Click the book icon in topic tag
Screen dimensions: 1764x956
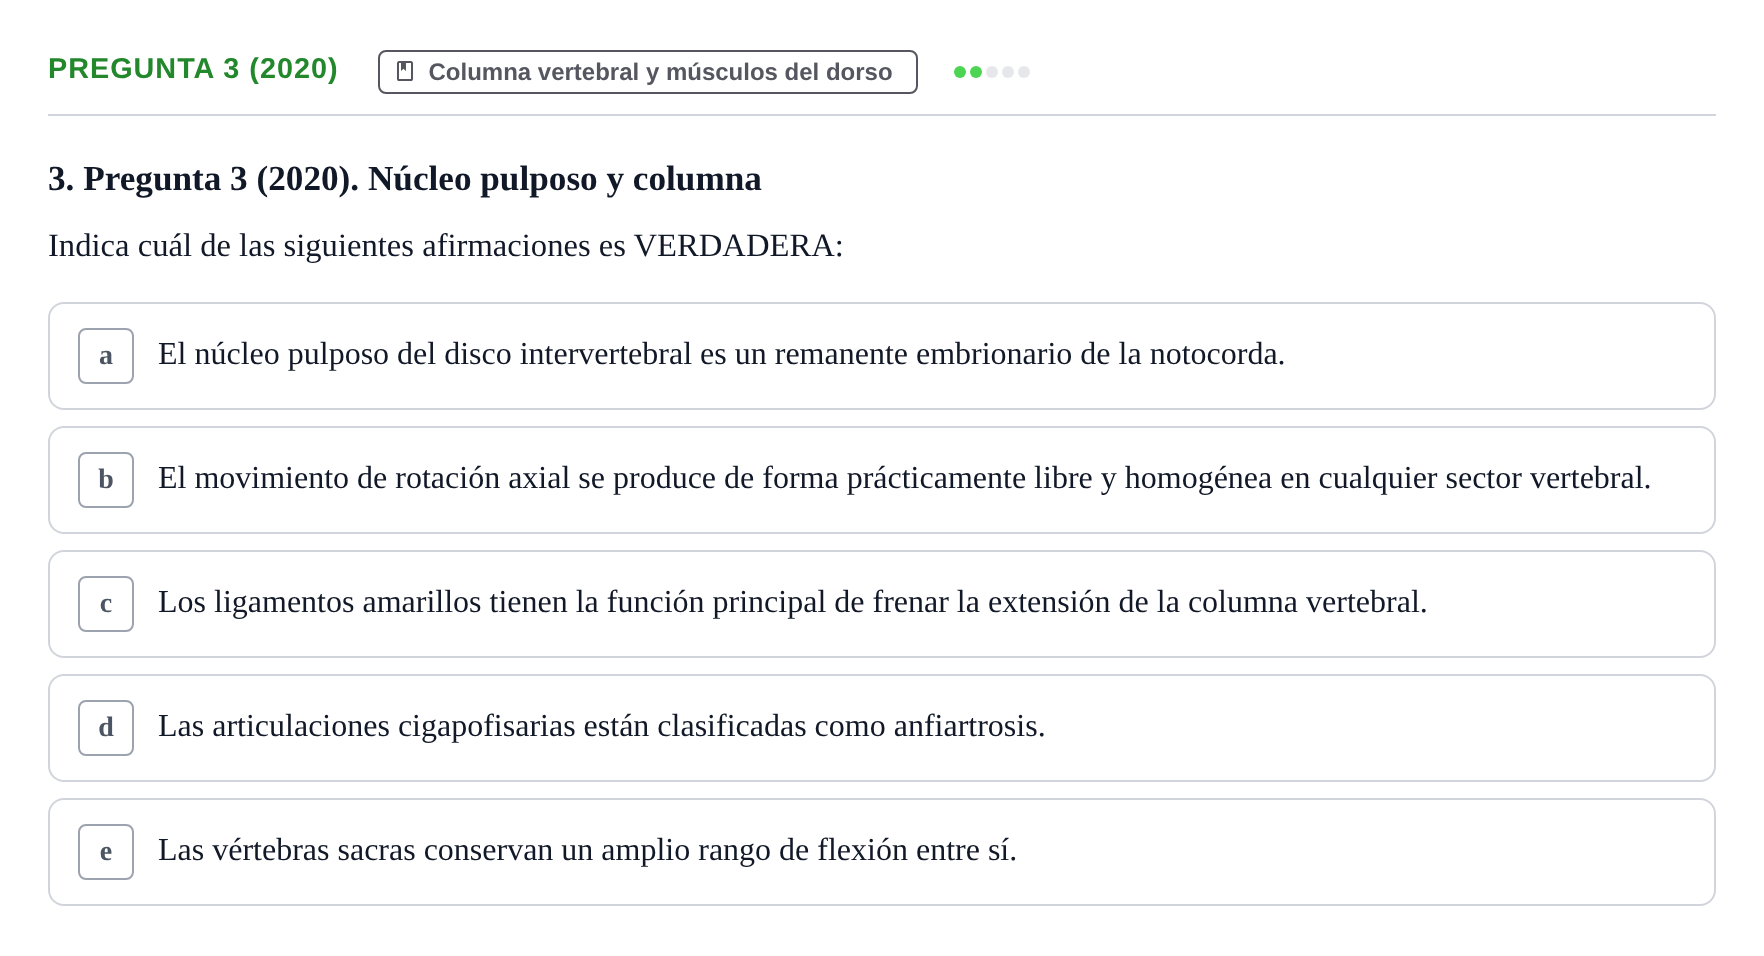405,72
